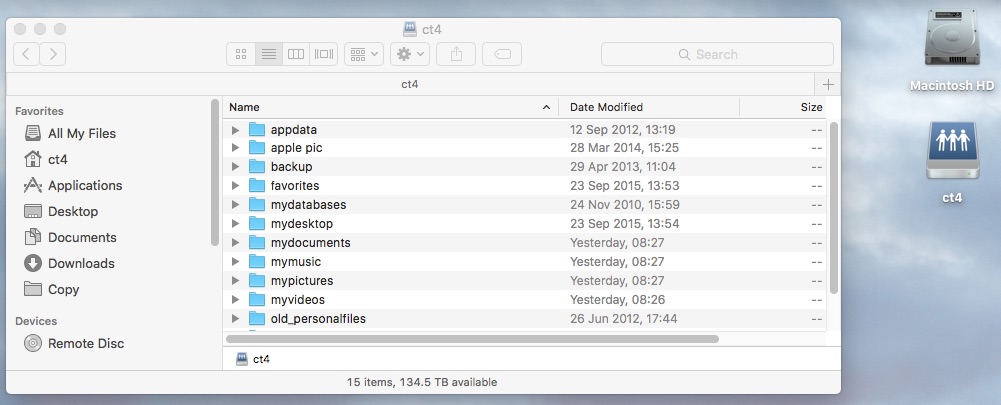Viewport: 1001px width, 405px height.
Task: Select the ct4 tab
Action: [x=410, y=84]
